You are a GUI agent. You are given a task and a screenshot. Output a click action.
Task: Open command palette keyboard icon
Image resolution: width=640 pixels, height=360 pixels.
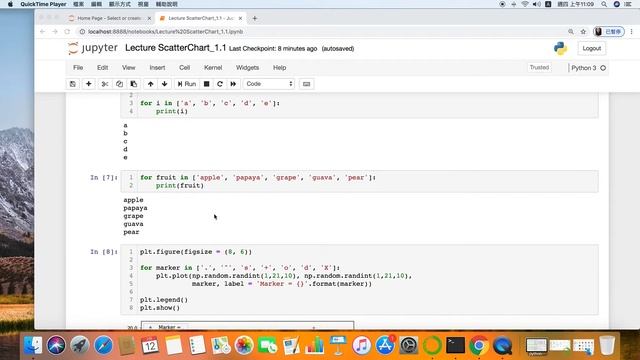click(307, 84)
